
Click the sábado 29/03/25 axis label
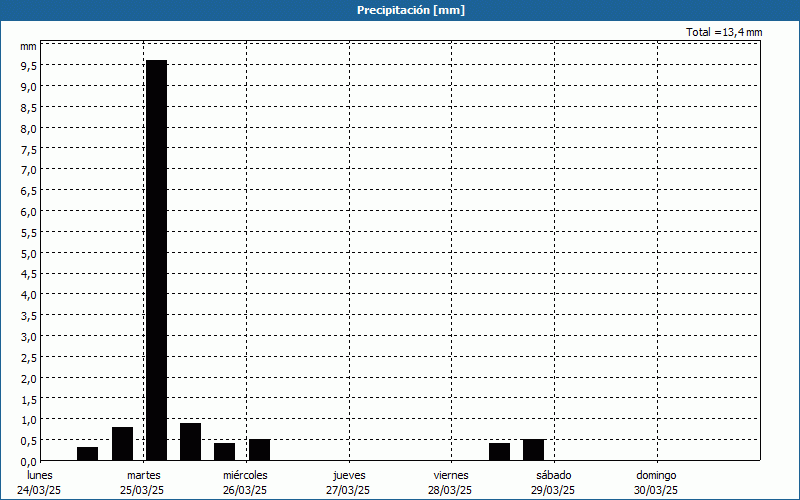pos(554,483)
